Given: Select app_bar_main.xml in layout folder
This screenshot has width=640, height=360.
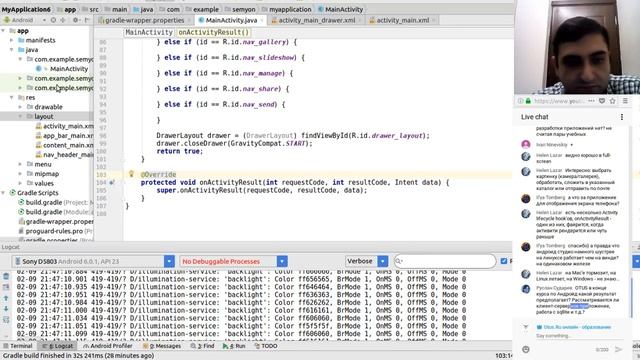Looking at the screenshot, I should click(64, 136).
